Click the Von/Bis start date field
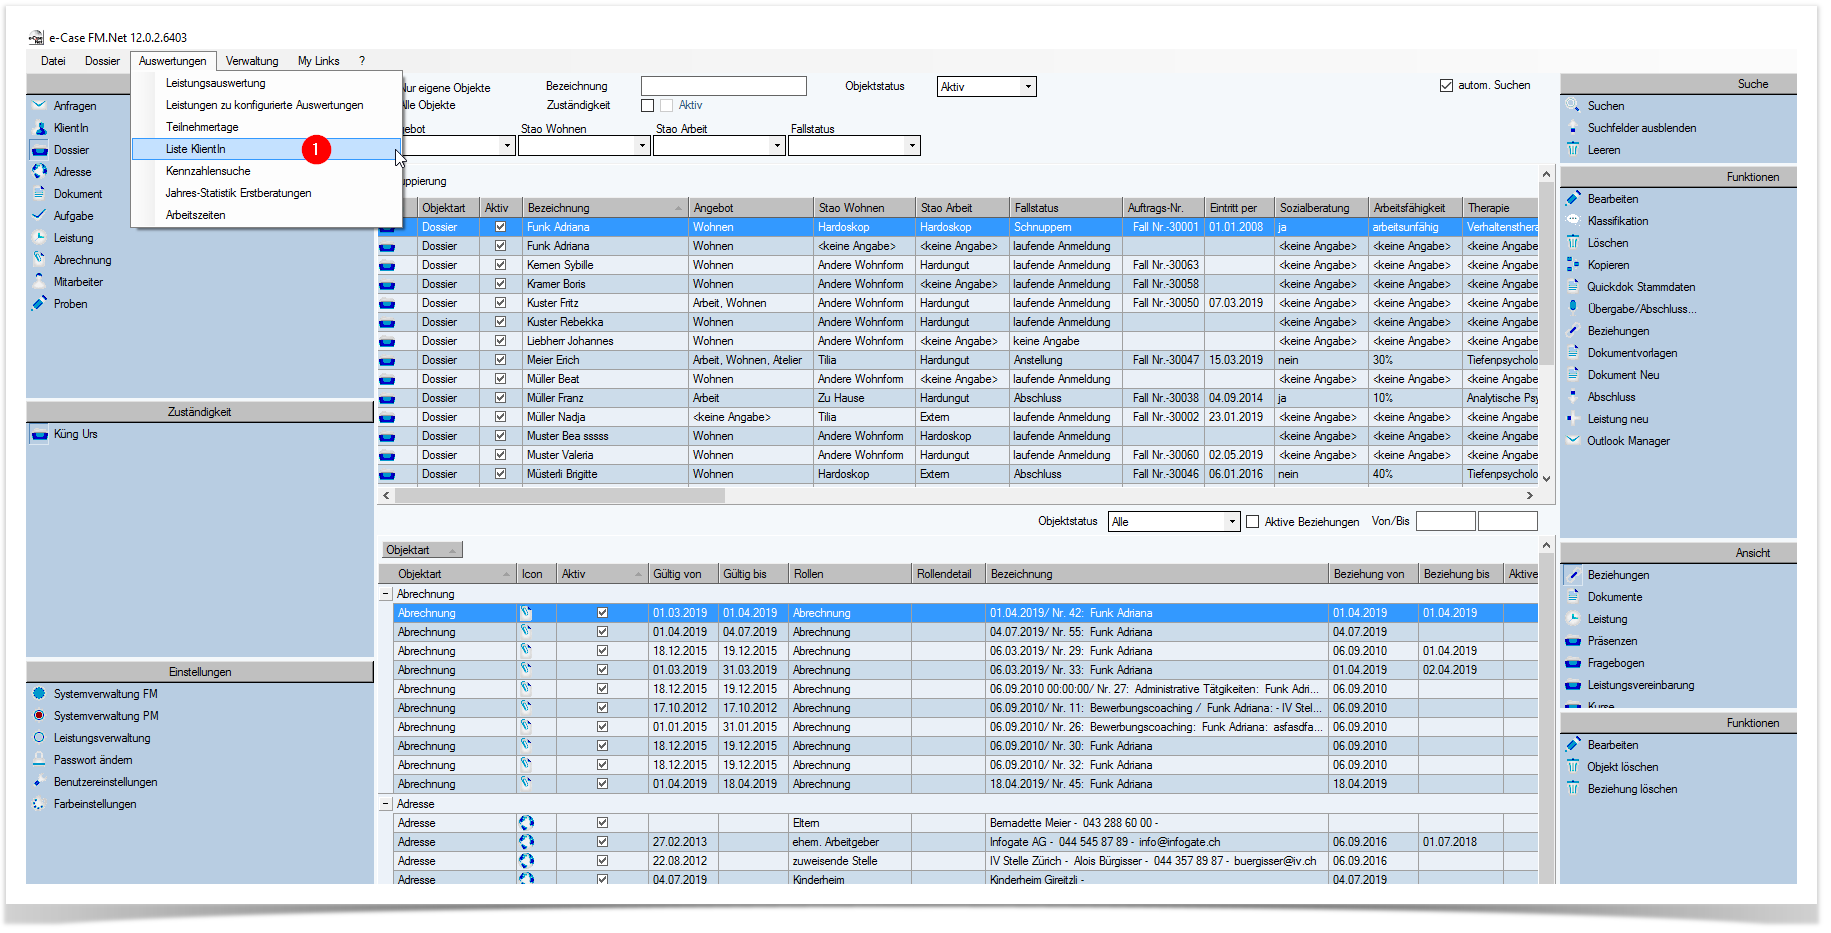The width and height of the screenshot is (1831, 933). pos(1446,521)
